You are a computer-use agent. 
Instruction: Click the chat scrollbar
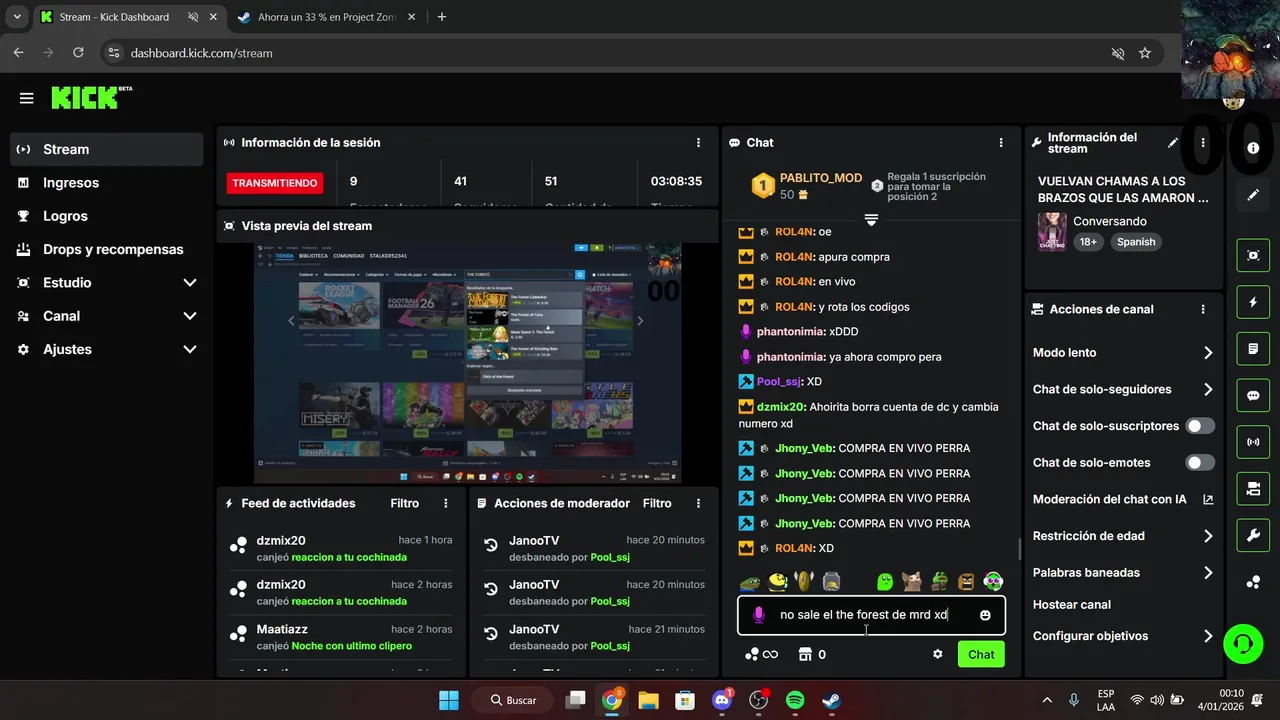1019,549
